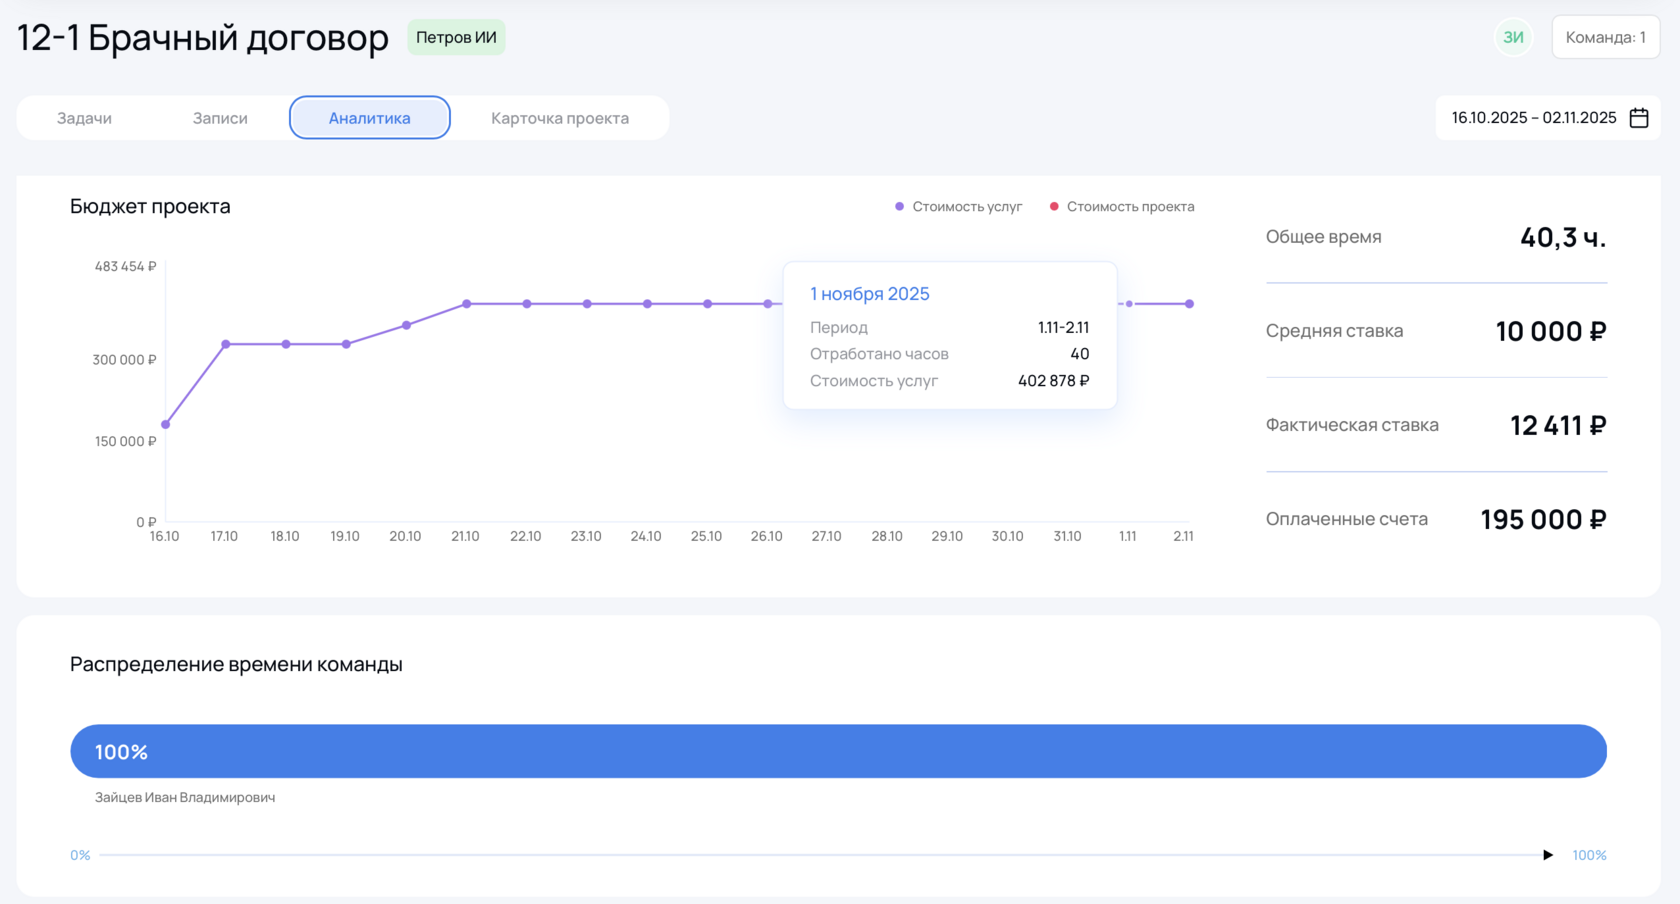Screen dimensions: 1680x904
Task: Click the chart data point at 21.10
Action: coord(467,304)
